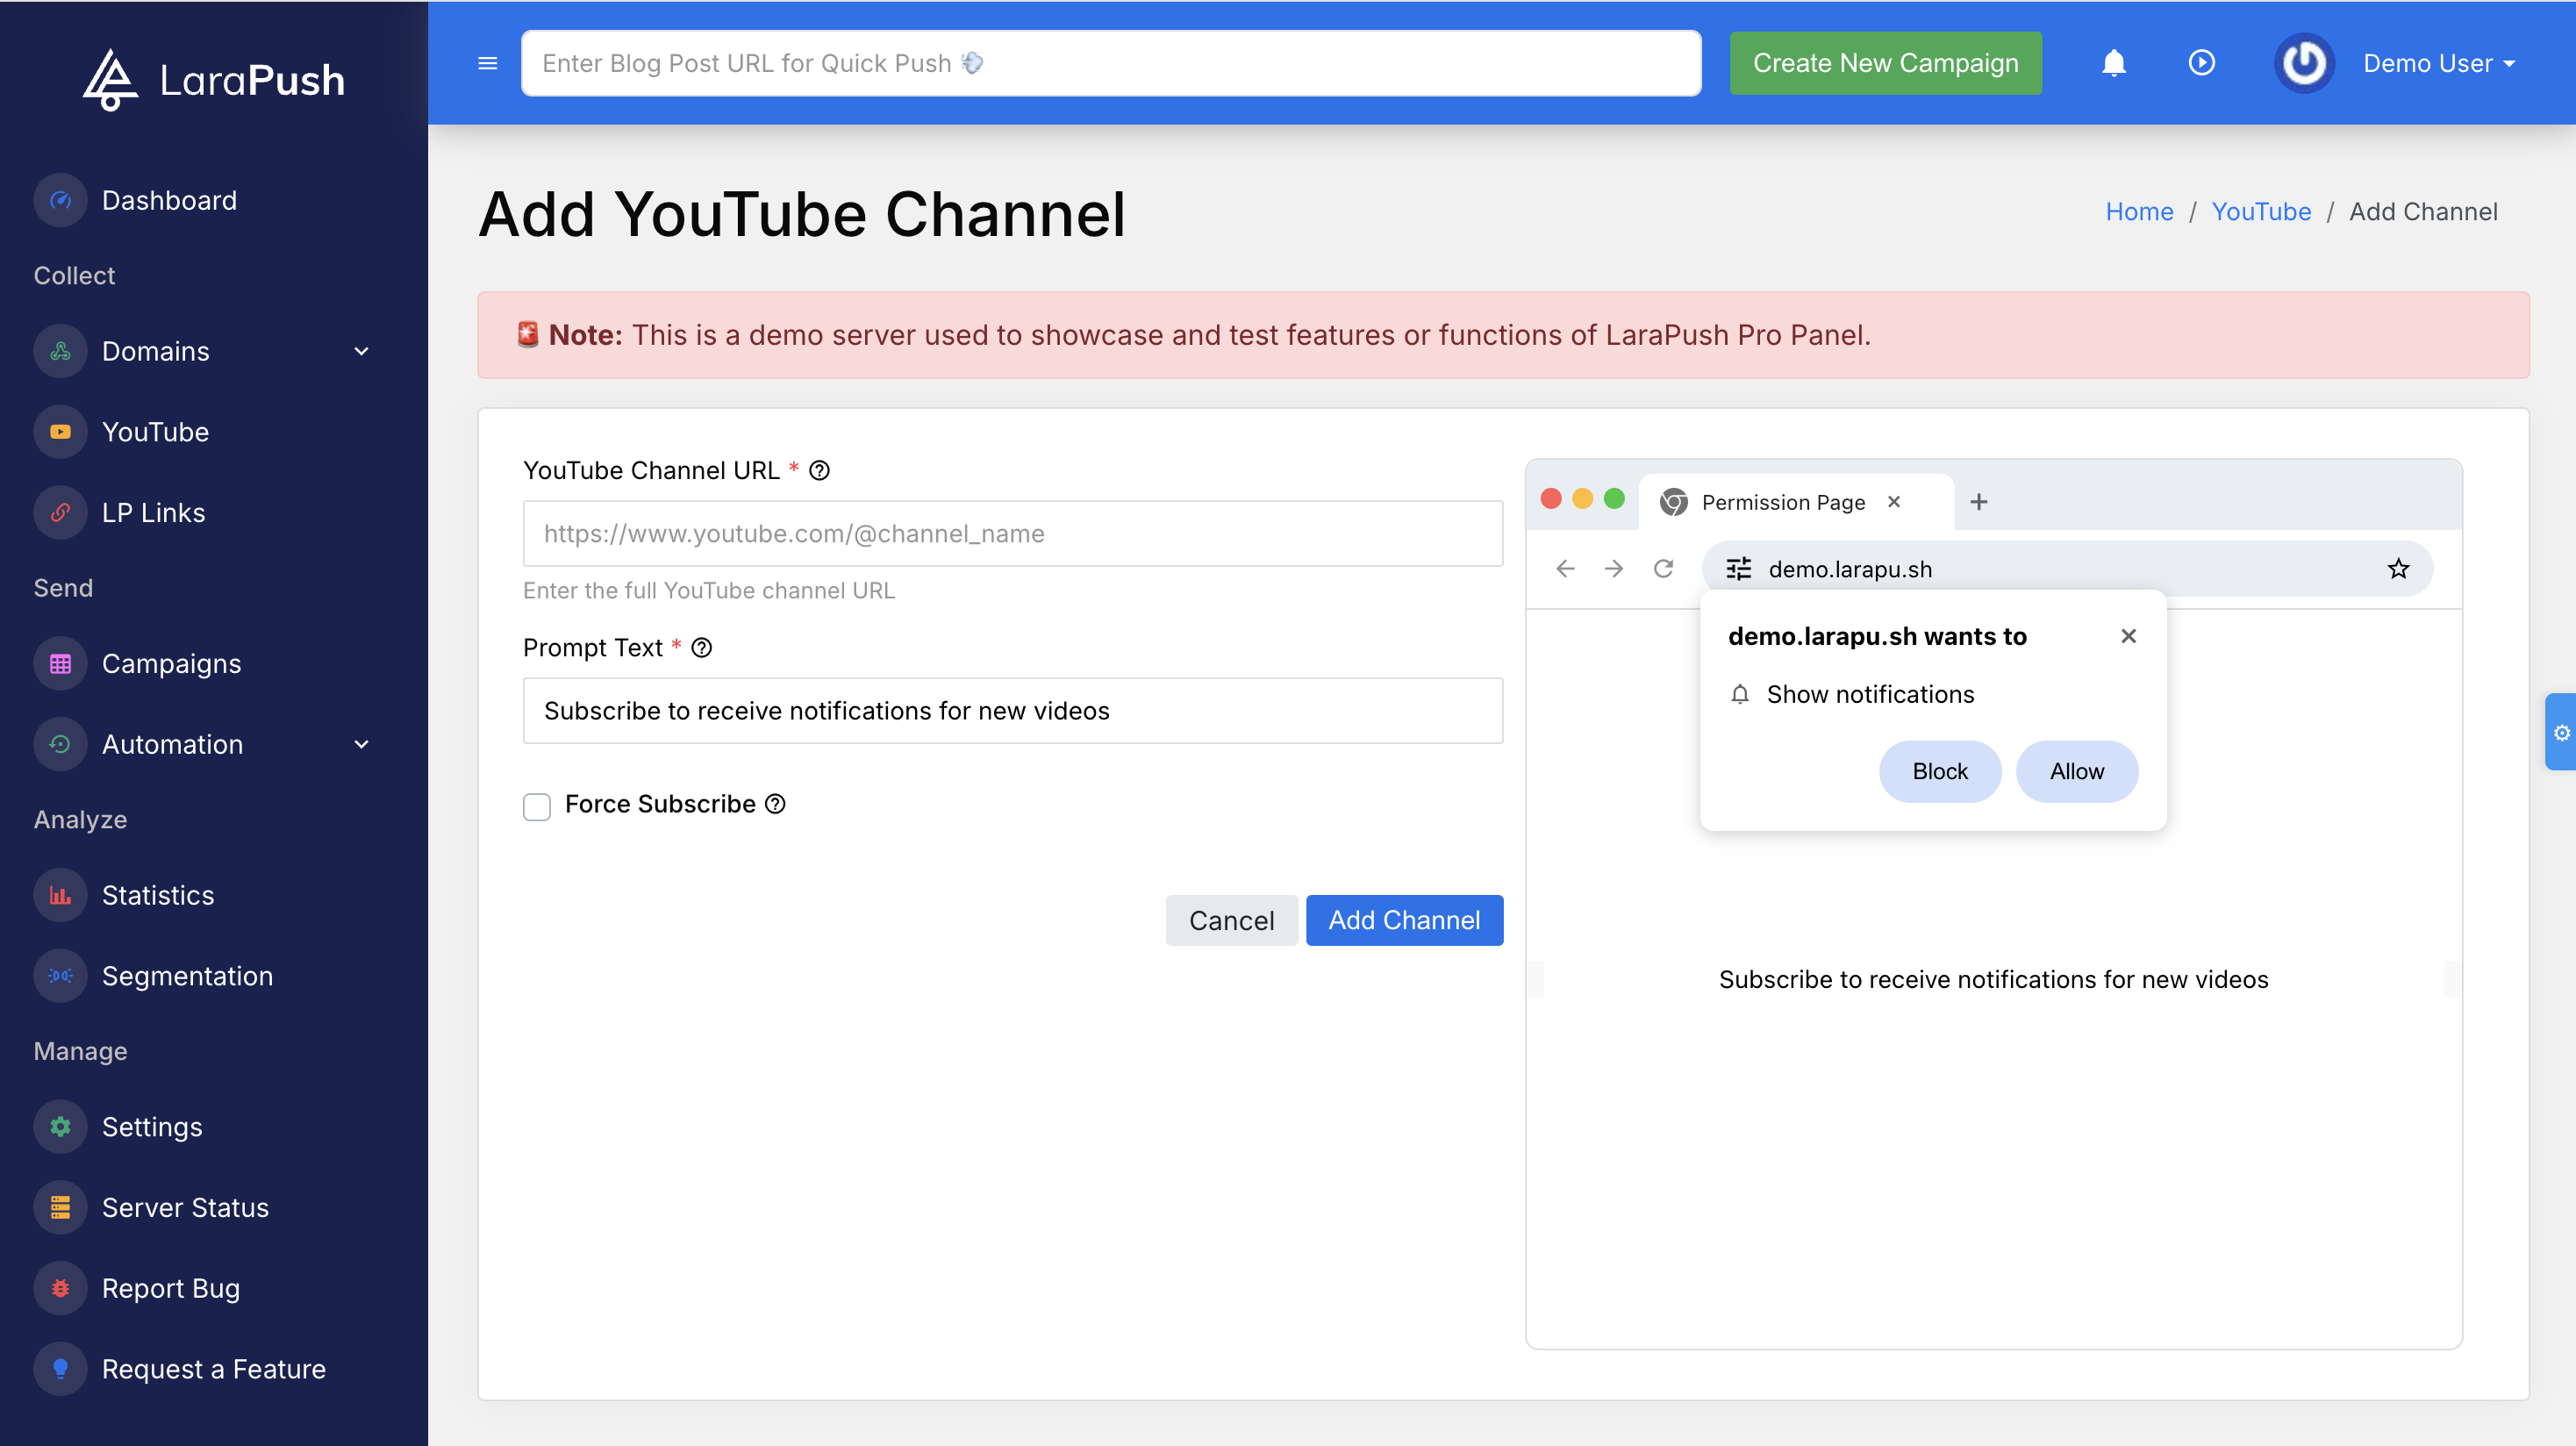Click the preview bookmark star icon
The height and width of the screenshot is (1446, 2576).
pos(2398,569)
